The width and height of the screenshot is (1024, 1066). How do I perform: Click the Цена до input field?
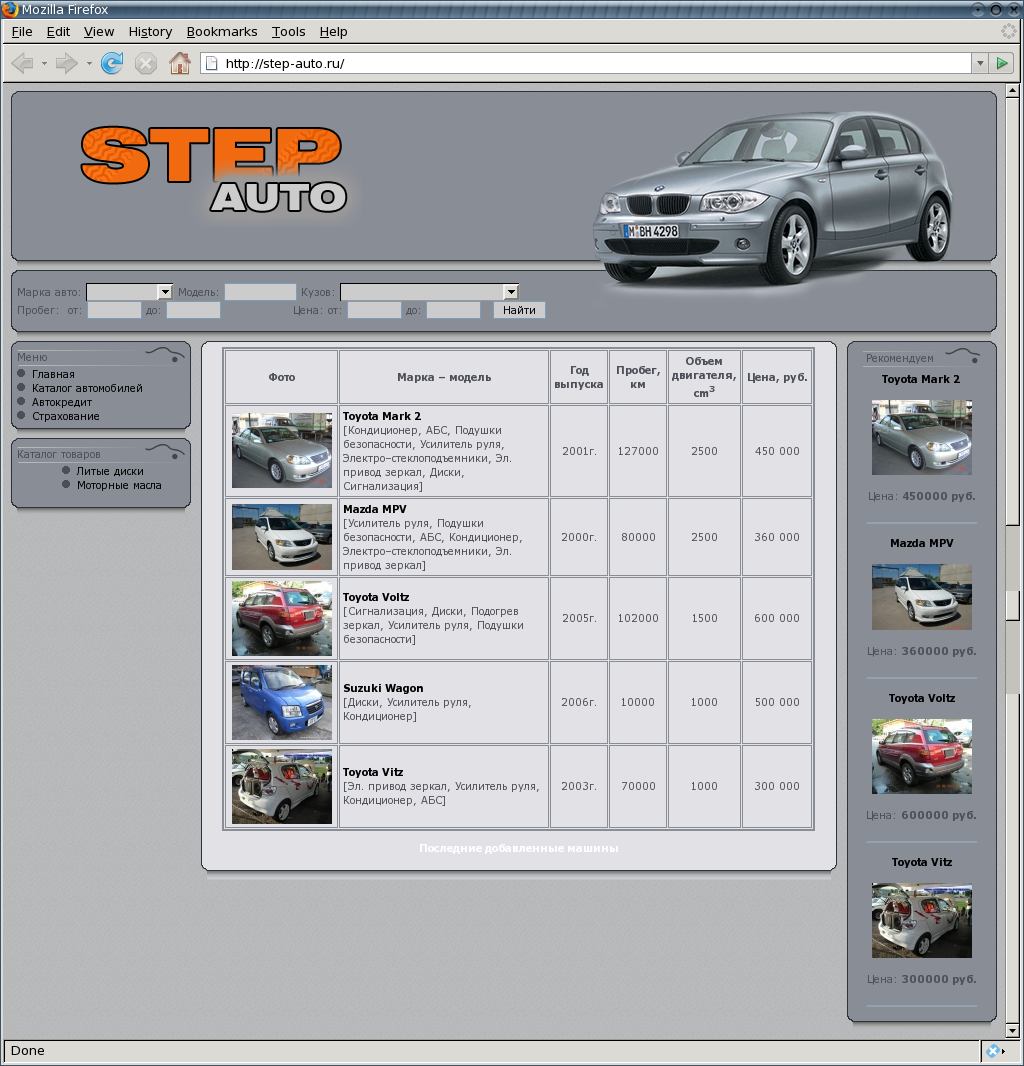[x=454, y=310]
